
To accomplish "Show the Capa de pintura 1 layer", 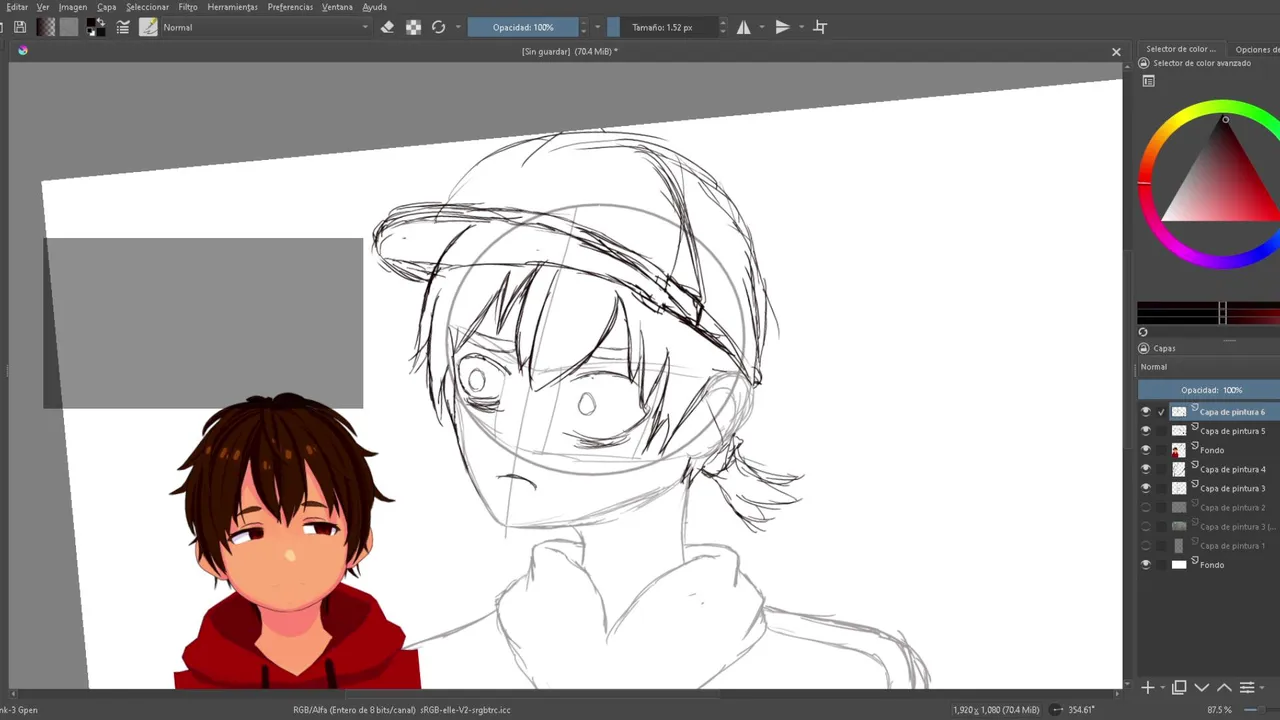I will [1146, 546].
